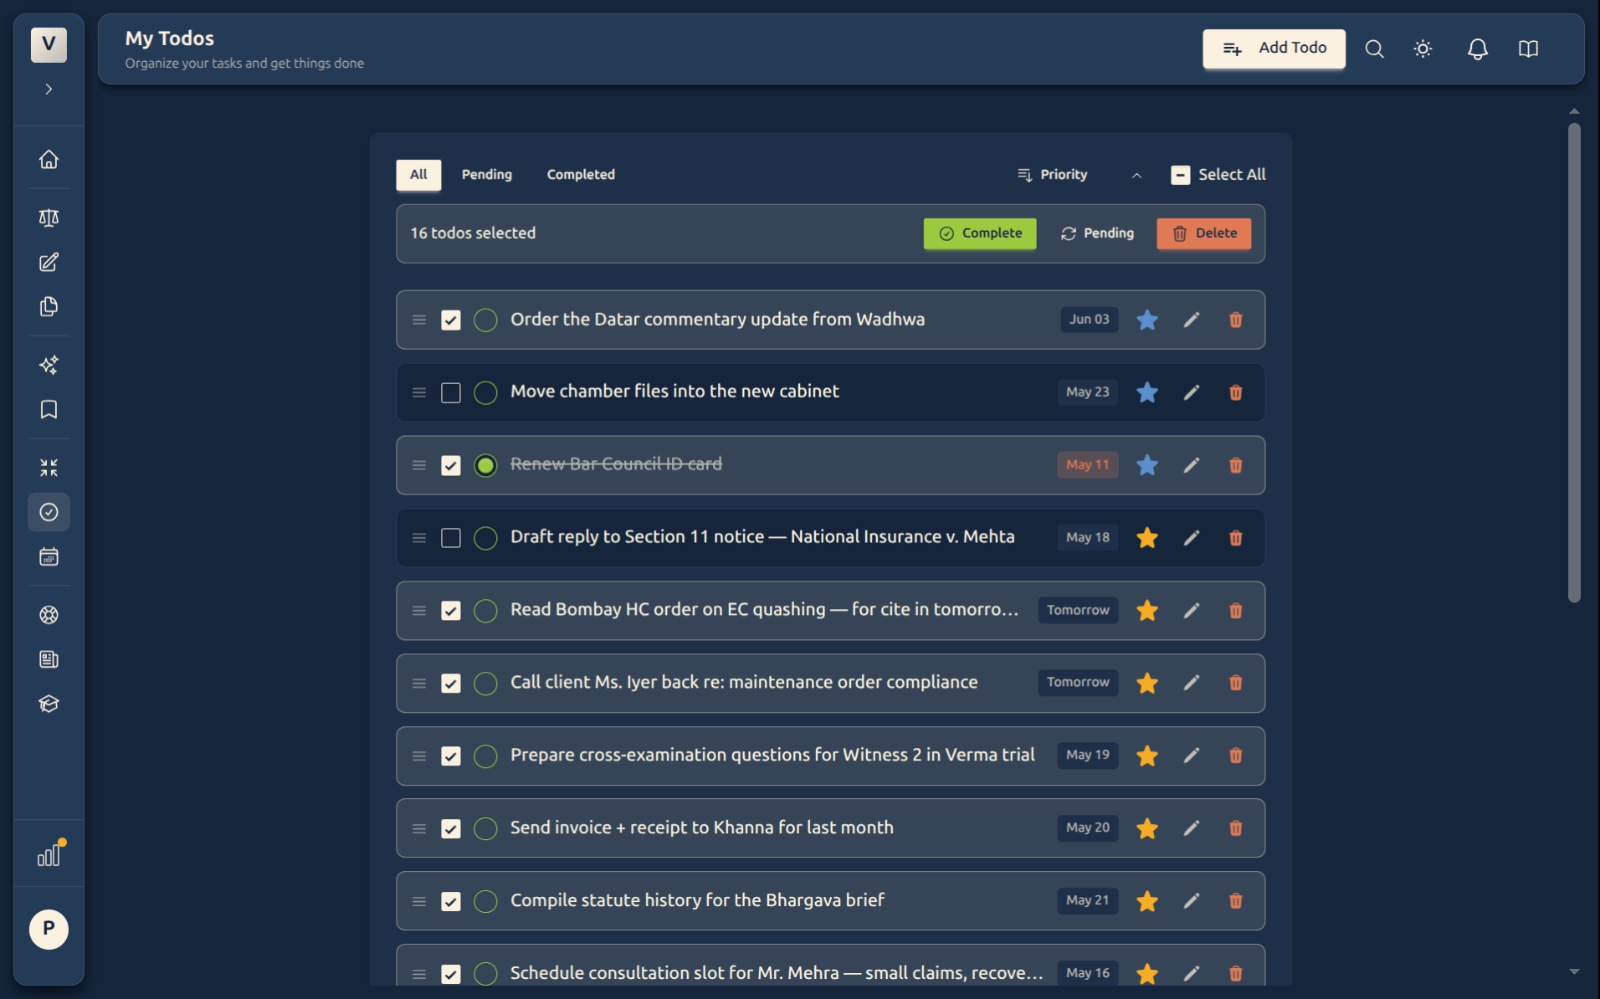1600x999 pixels.
Task: Click the drag handle on Prepare cross-examination row
Action: coord(419,756)
